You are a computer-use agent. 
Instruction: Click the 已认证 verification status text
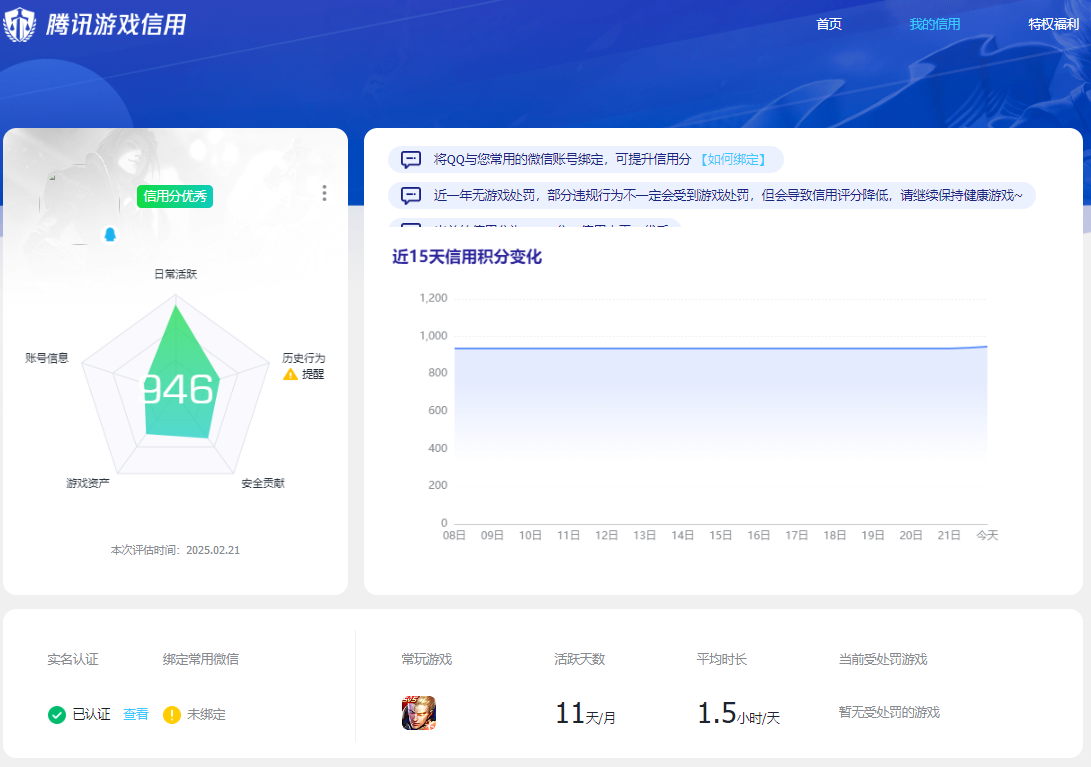pyautogui.click(x=92, y=715)
